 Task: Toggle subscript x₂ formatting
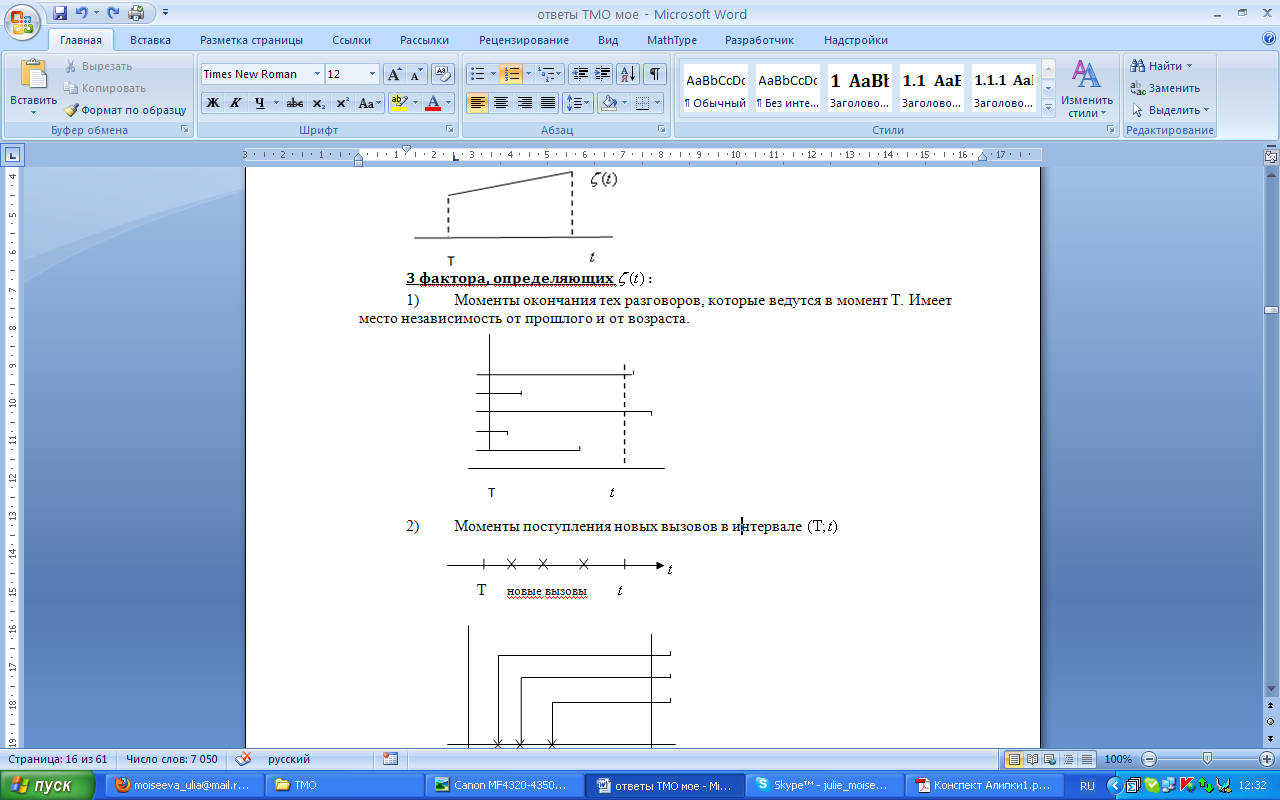click(x=318, y=102)
